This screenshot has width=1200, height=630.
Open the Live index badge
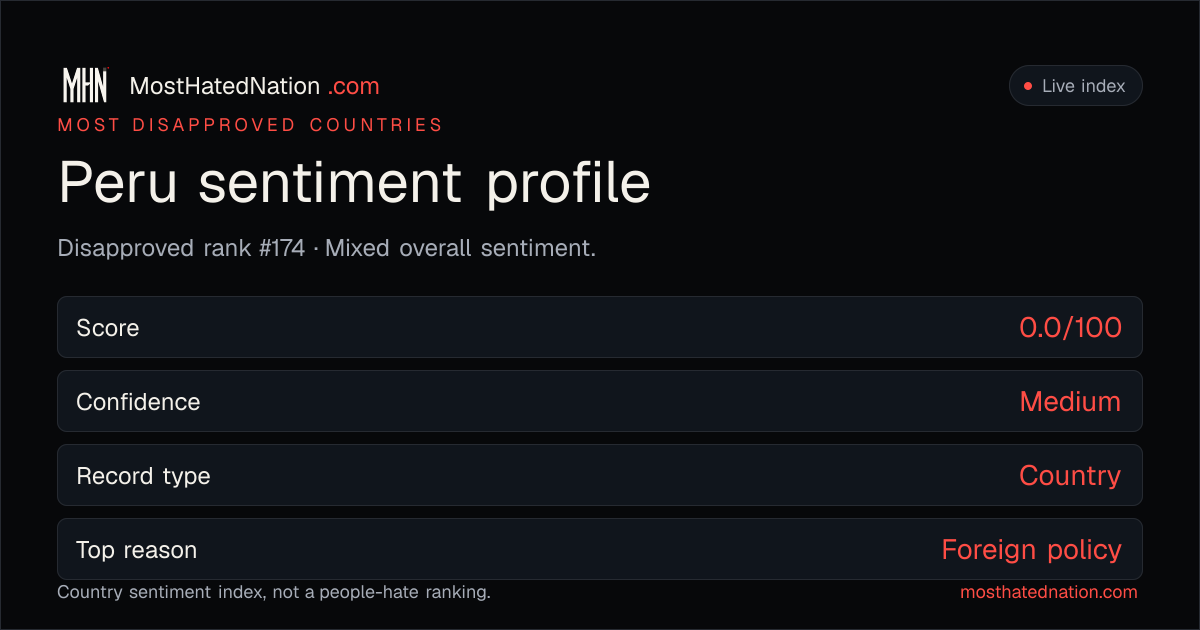(1075, 86)
